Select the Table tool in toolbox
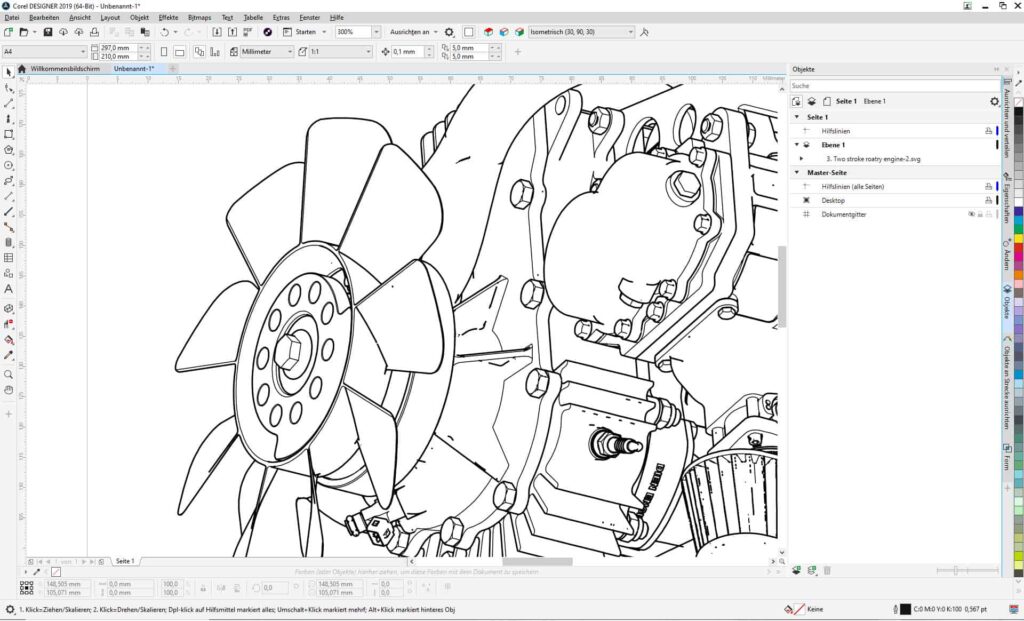Viewport: 1024px width, 621px height. [8, 258]
